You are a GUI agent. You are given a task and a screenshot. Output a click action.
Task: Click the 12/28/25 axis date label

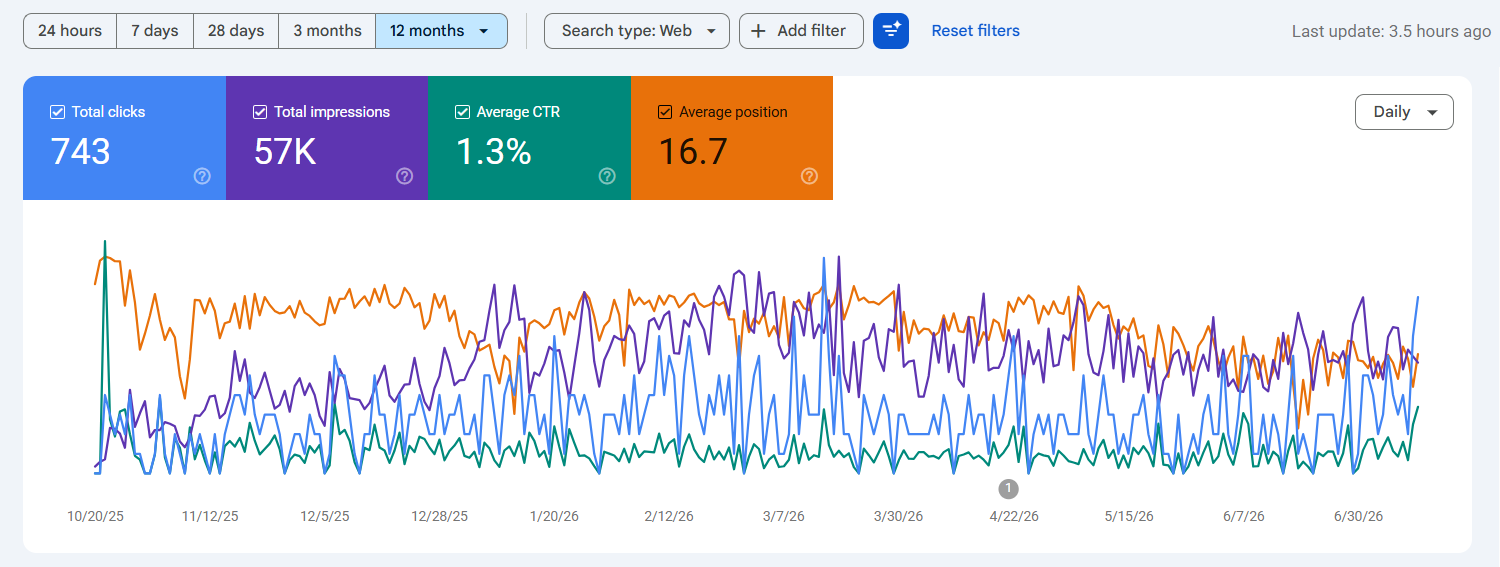pyautogui.click(x=439, y=516)
